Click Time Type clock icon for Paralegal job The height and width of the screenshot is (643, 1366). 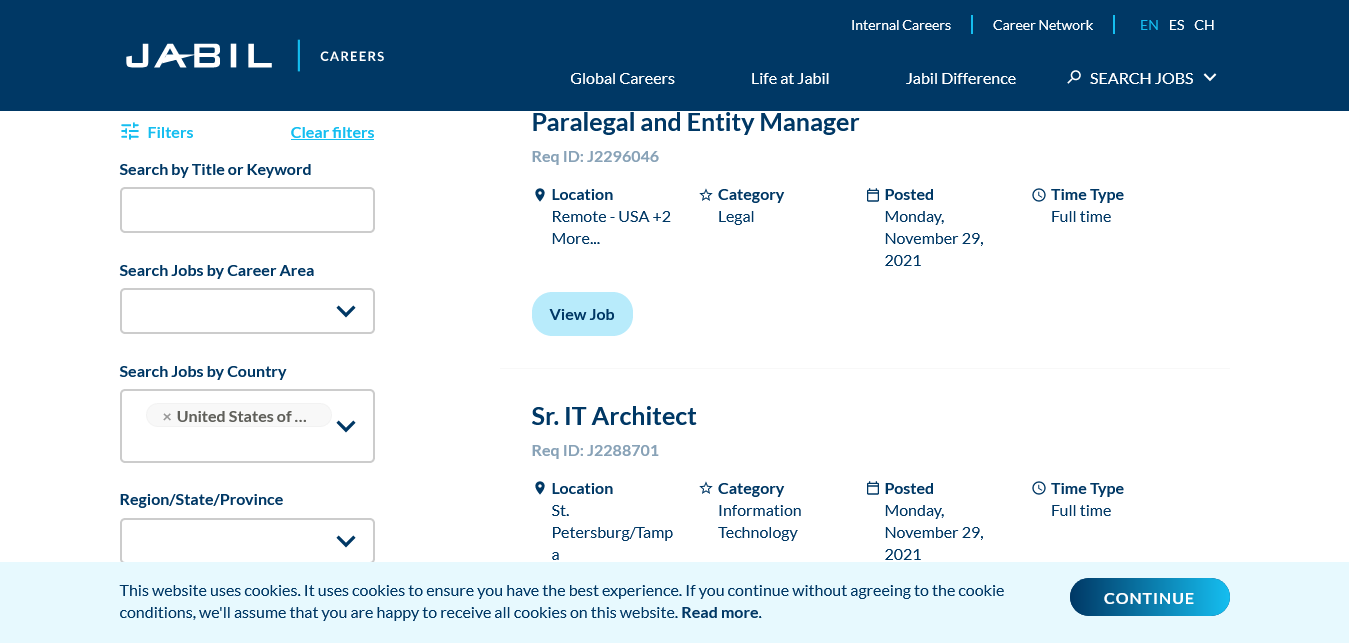coord(1039,195)
